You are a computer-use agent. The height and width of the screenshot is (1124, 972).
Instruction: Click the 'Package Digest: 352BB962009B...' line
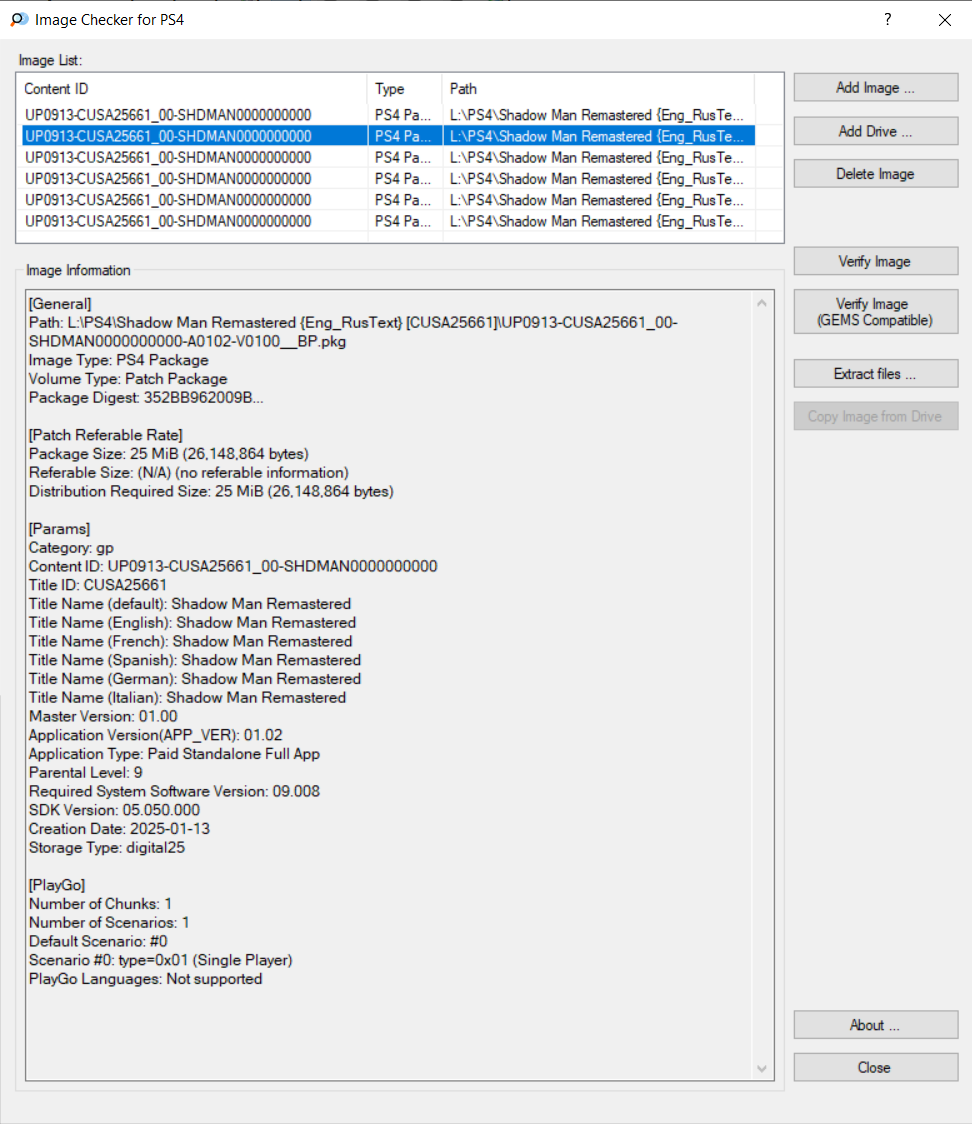coord(146,398)
